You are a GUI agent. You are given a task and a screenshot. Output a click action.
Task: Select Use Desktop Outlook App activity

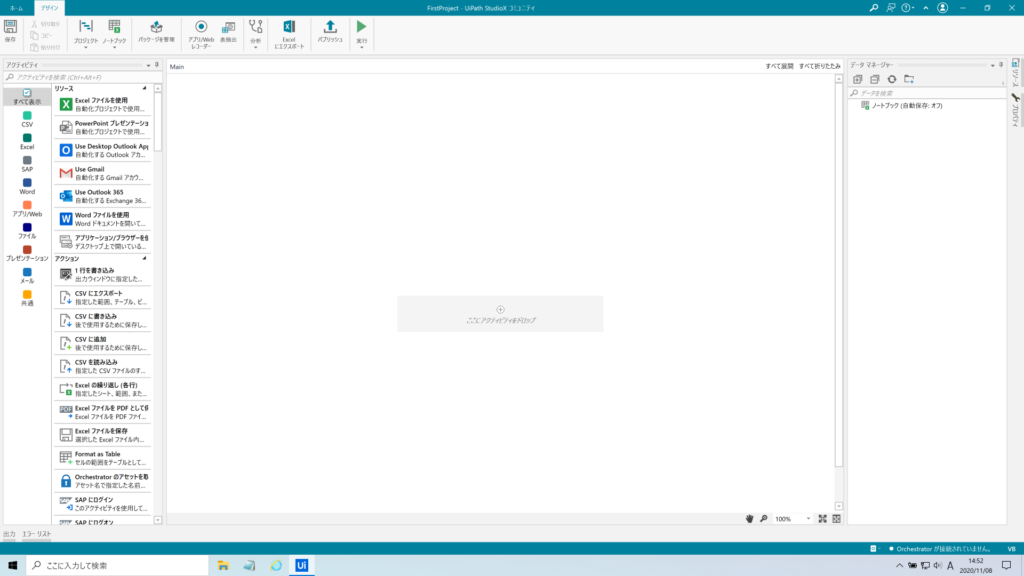click(103, 150)
